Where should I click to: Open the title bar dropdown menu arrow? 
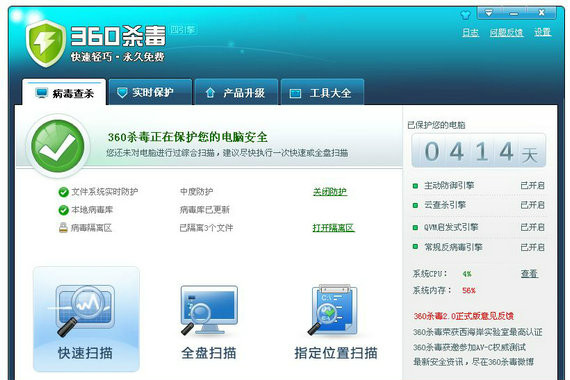point(489,13)
